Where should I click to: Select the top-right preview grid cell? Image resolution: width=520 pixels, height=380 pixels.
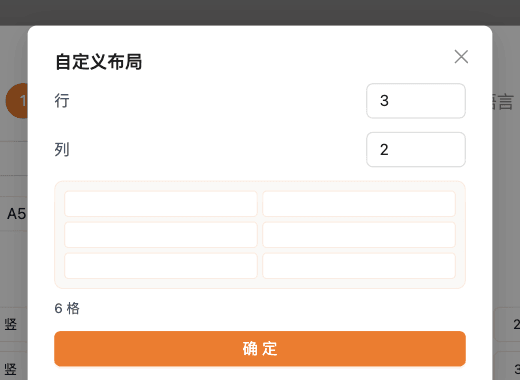[359, 204]
